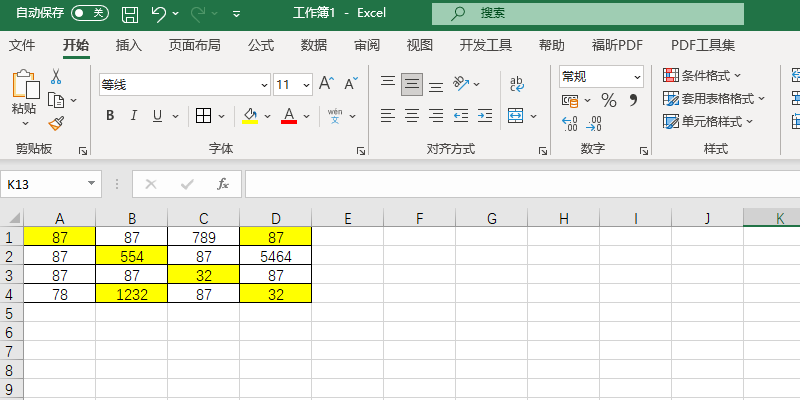The width and height of the screenshot is (800, 400).
Task: Click the 粘贴 paste clipboard icon
Action: [x=26, y=84]
